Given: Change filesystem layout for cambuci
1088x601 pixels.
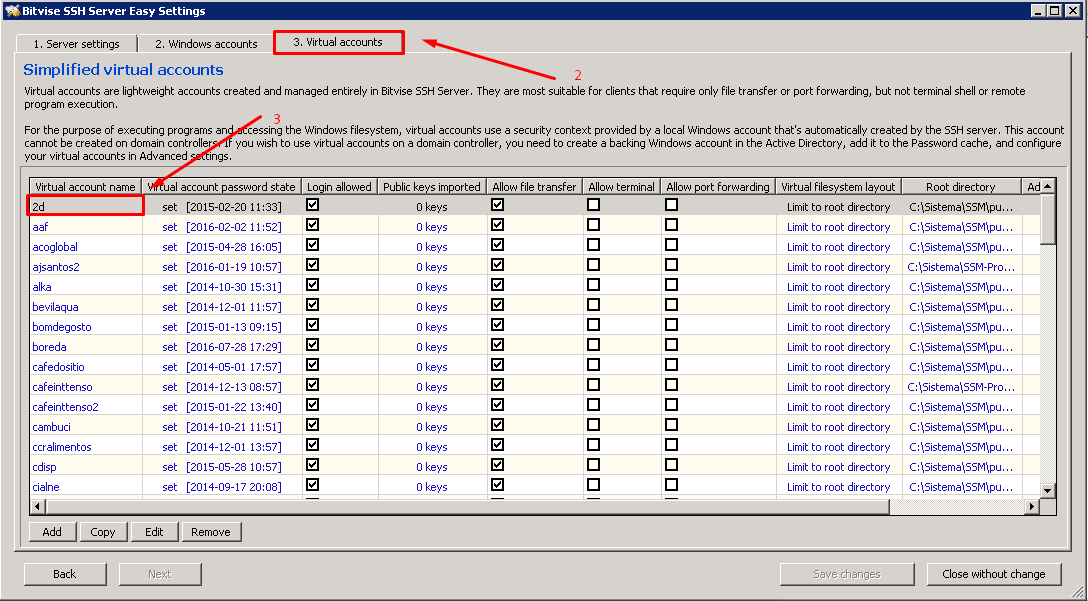Looking at the screenshot, I should point(838,427).
